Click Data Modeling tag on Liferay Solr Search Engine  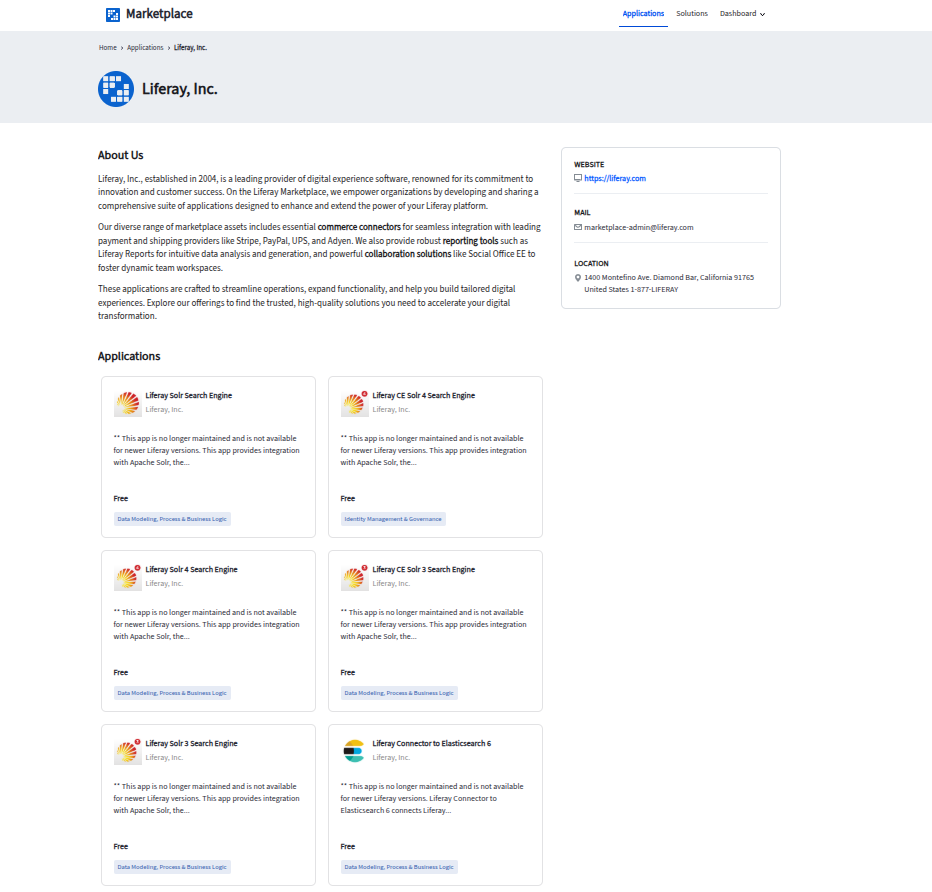coord(172,519)
